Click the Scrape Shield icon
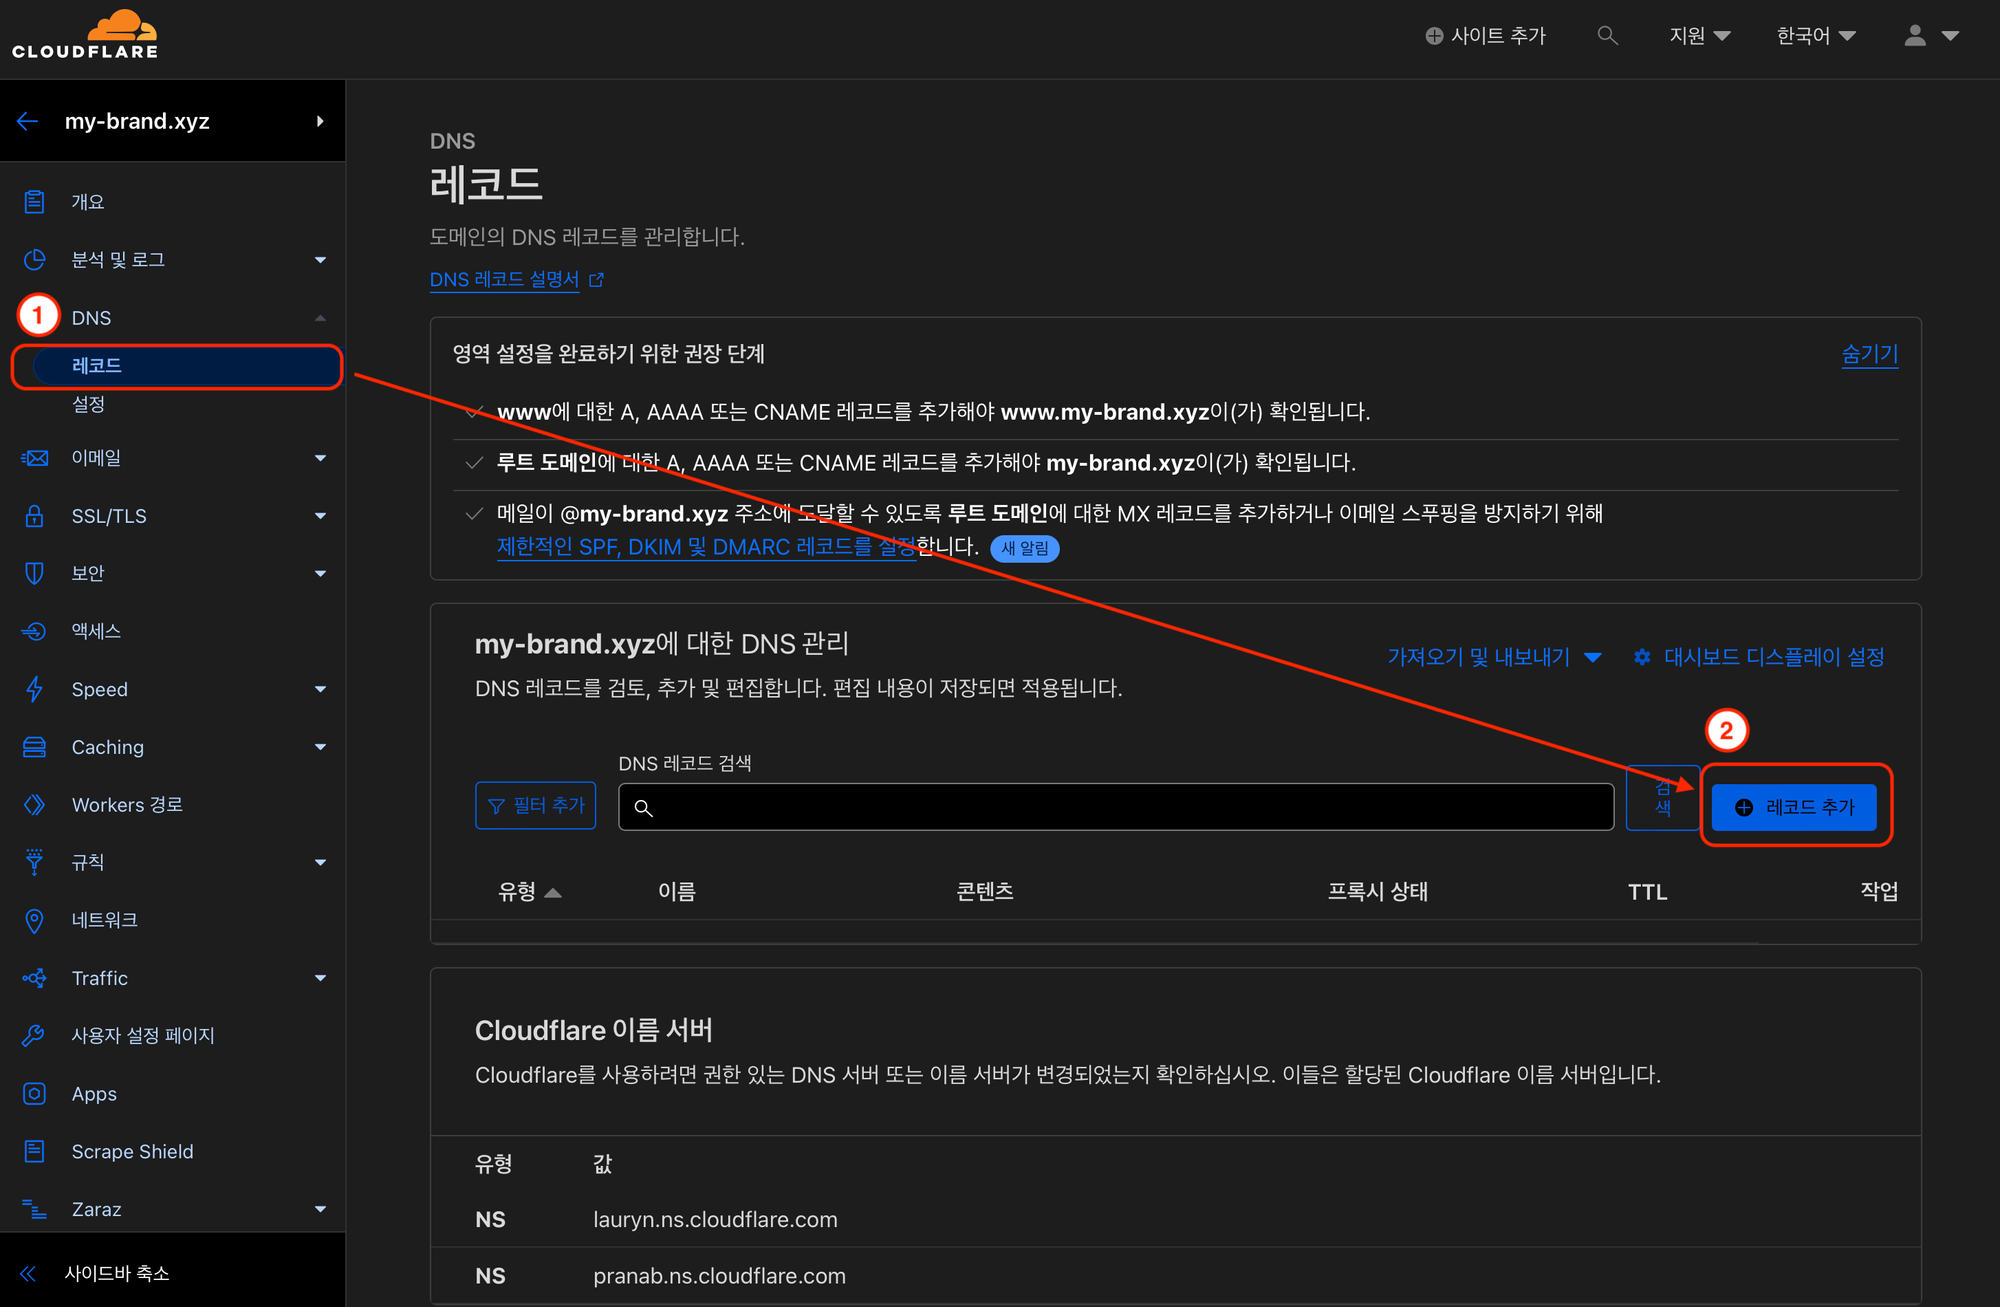Viewport: 2000px width, 1307px height. 34,1151
